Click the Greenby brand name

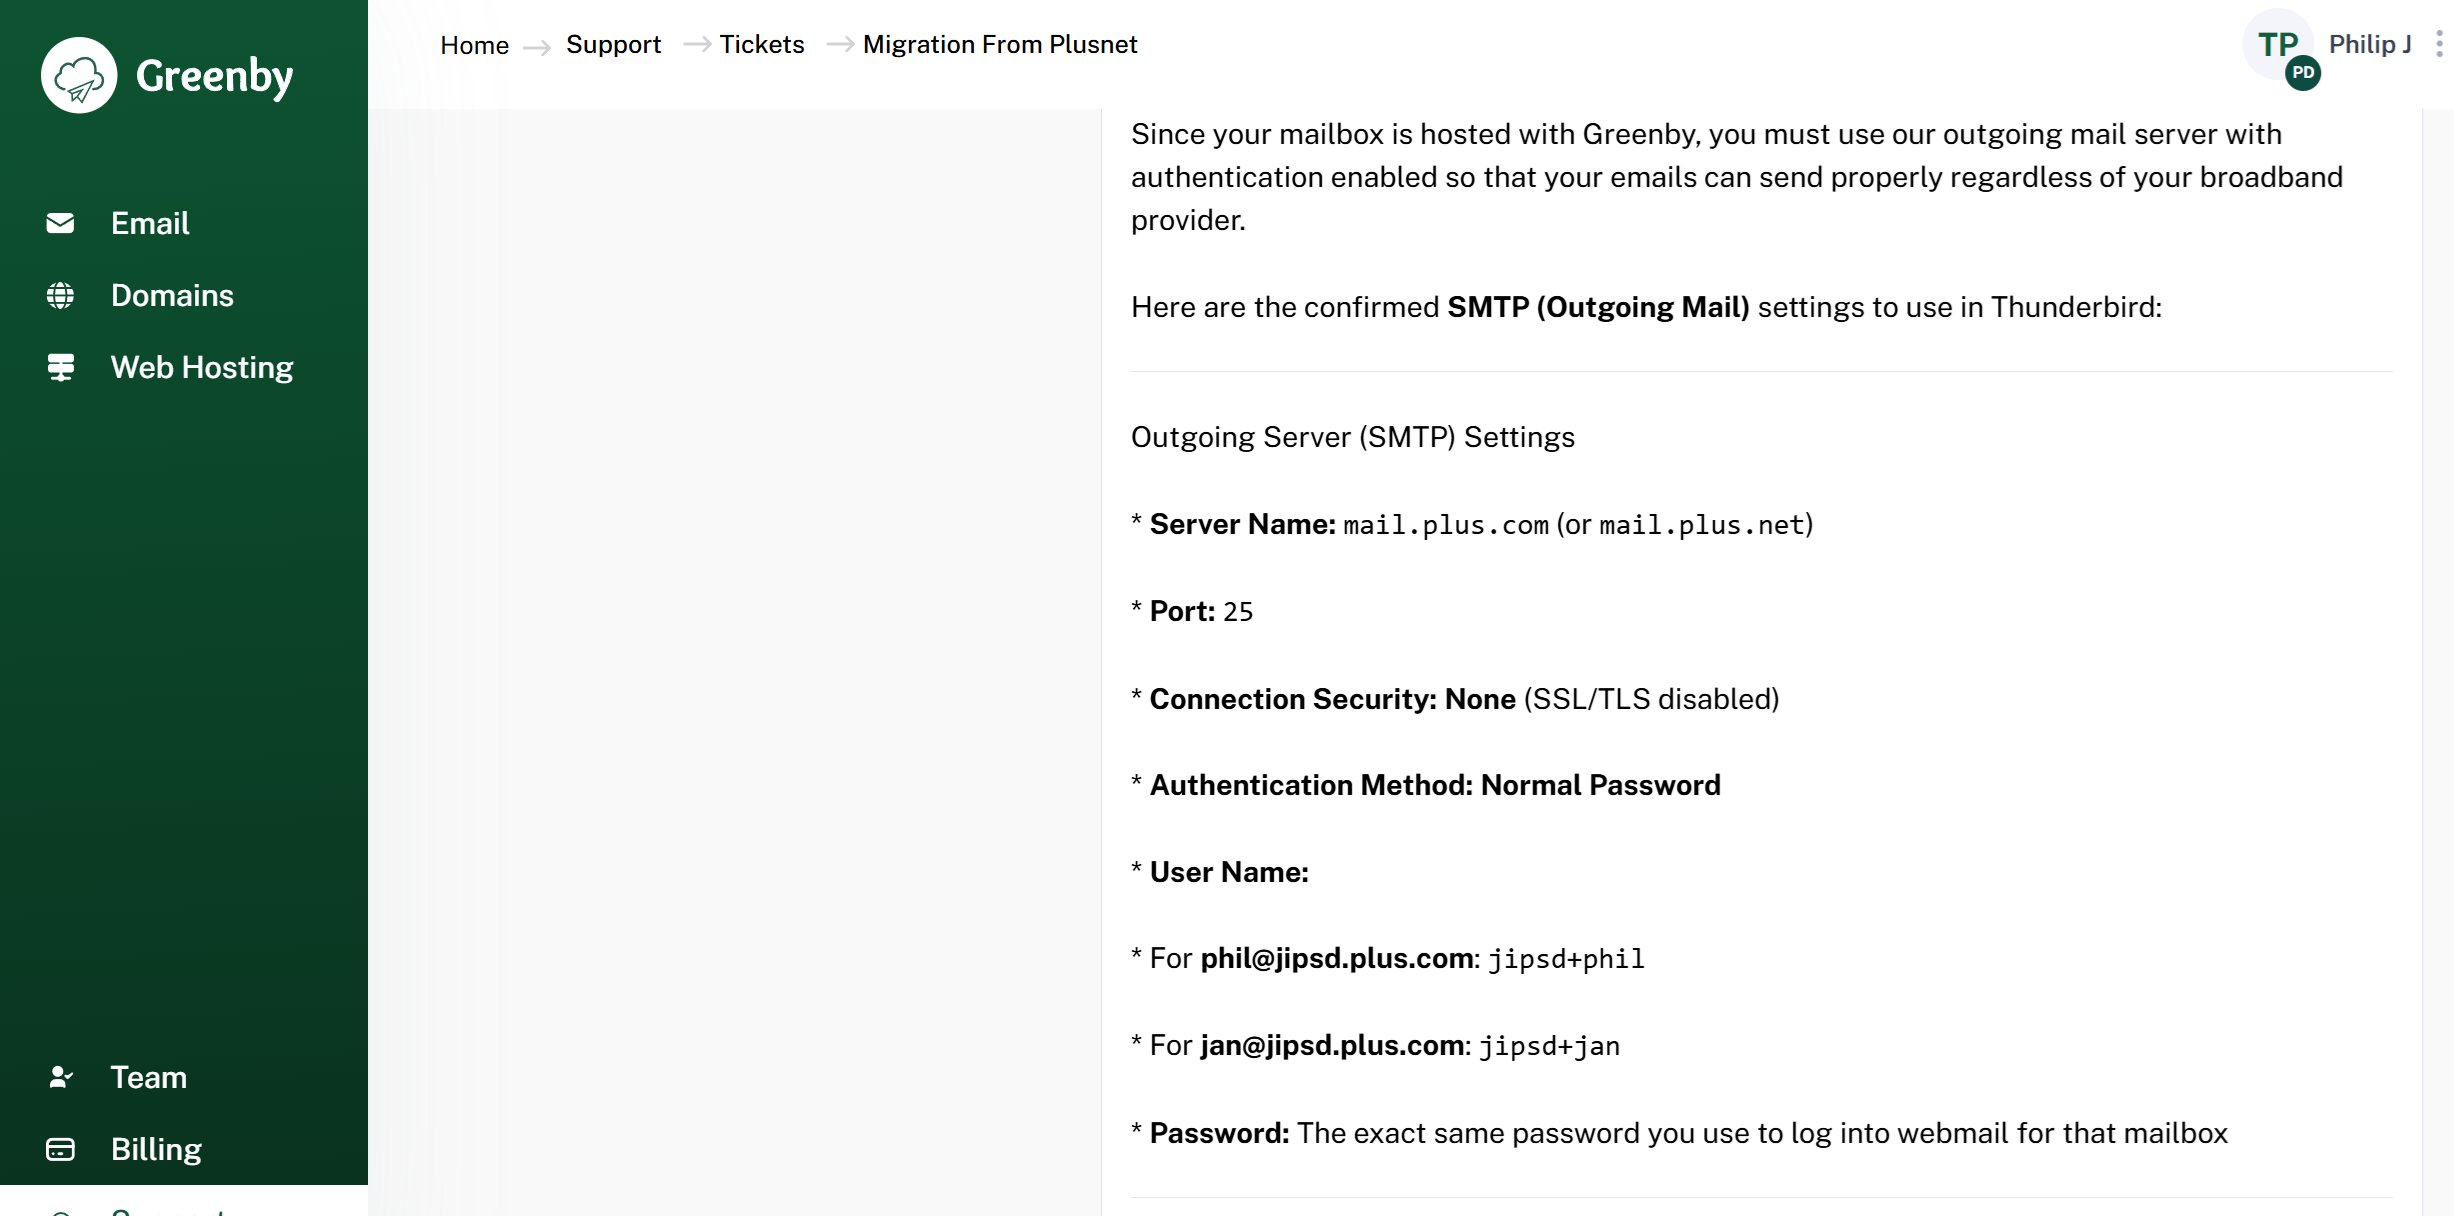click(215, 77)
